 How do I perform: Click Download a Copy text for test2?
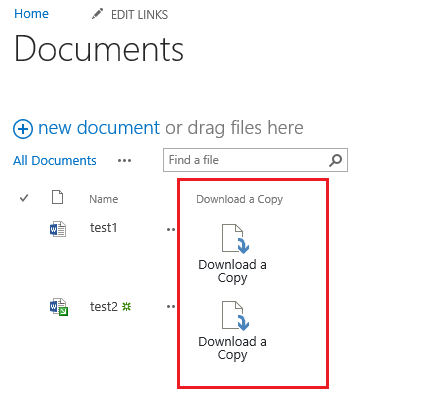tap(232, 348)
